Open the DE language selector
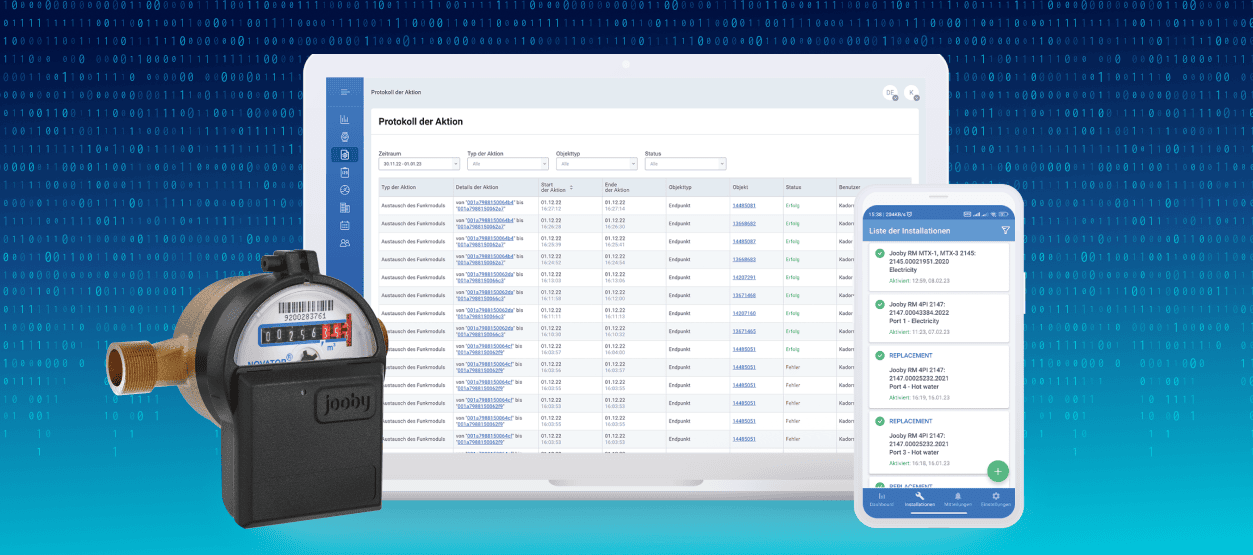 pos(889,93)
